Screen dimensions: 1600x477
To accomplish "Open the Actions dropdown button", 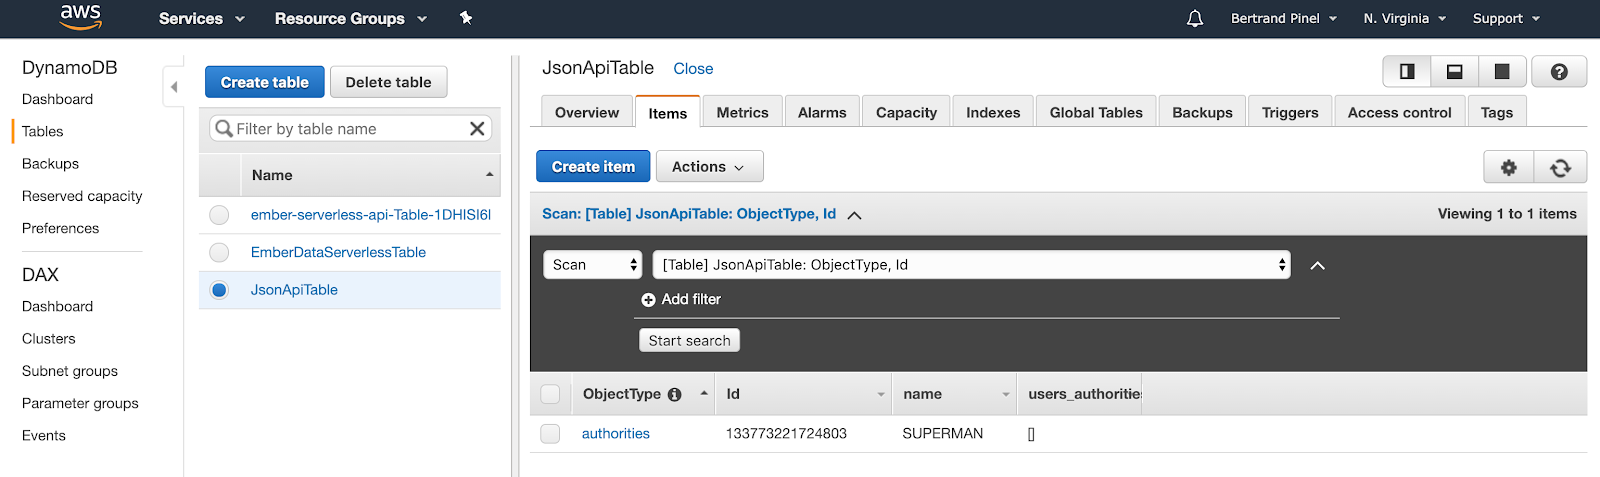I will click(x=709, y=167).
